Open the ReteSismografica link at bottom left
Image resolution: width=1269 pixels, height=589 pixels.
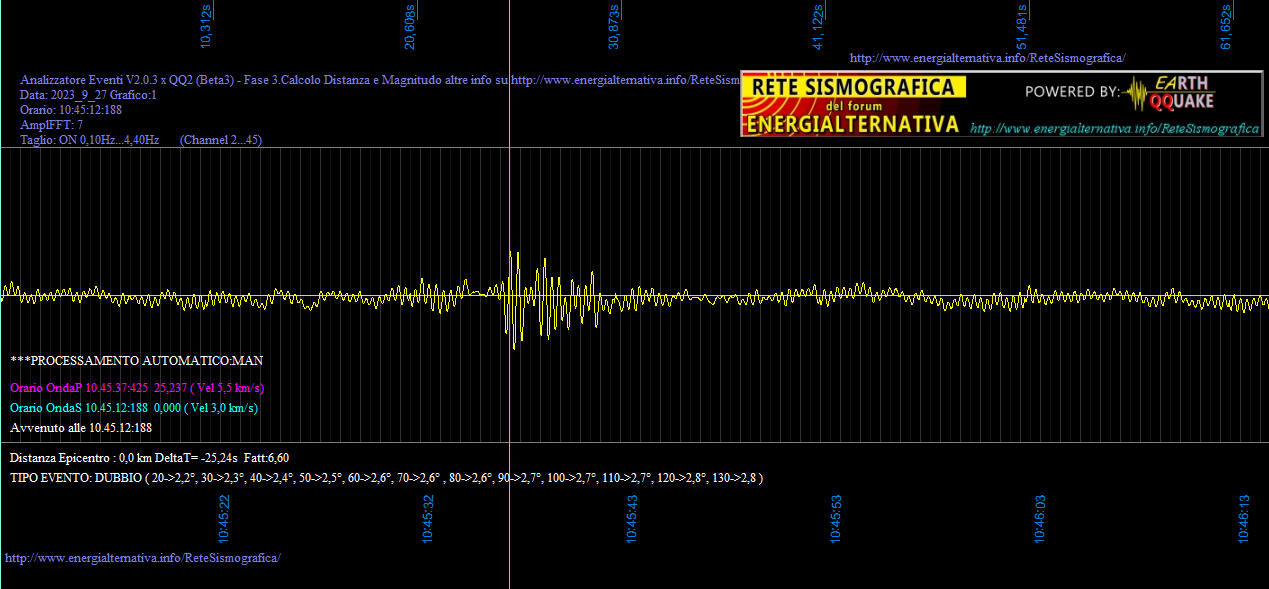click(143, 557)
